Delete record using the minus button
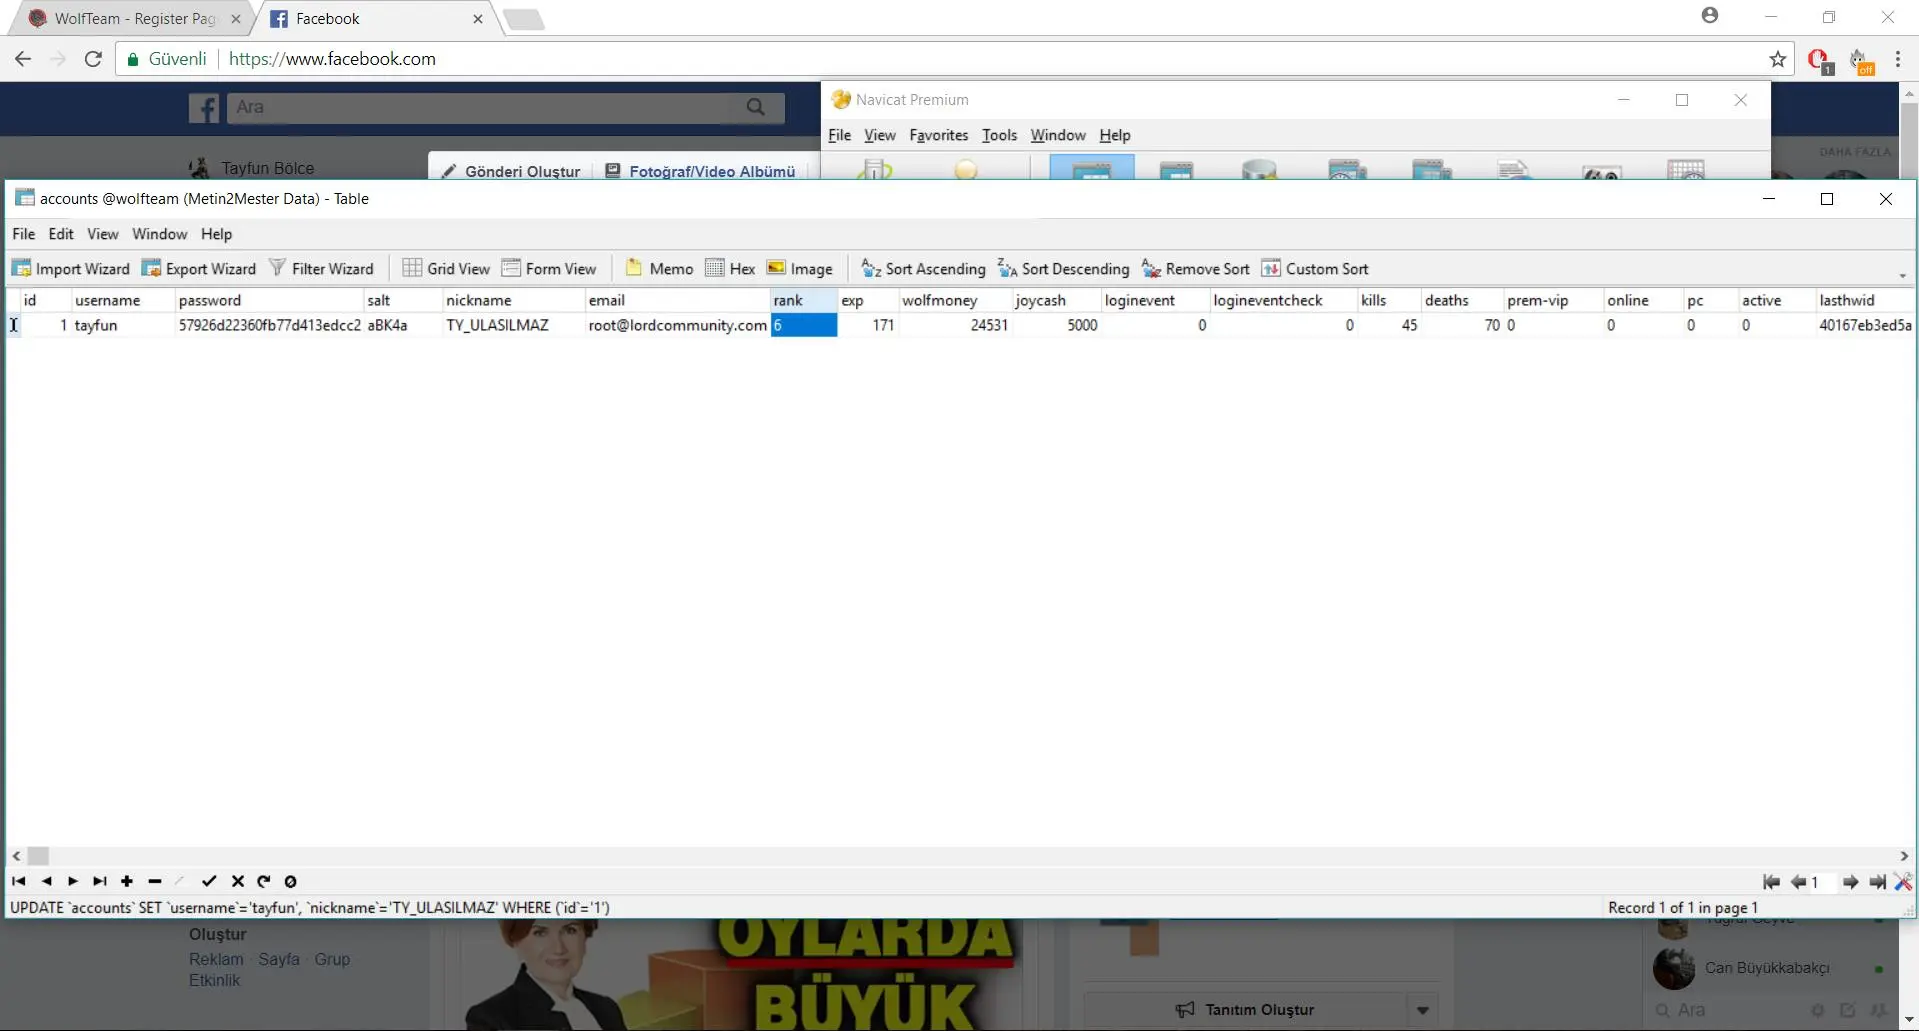Screen dimensions: 1919x1031 154,881
